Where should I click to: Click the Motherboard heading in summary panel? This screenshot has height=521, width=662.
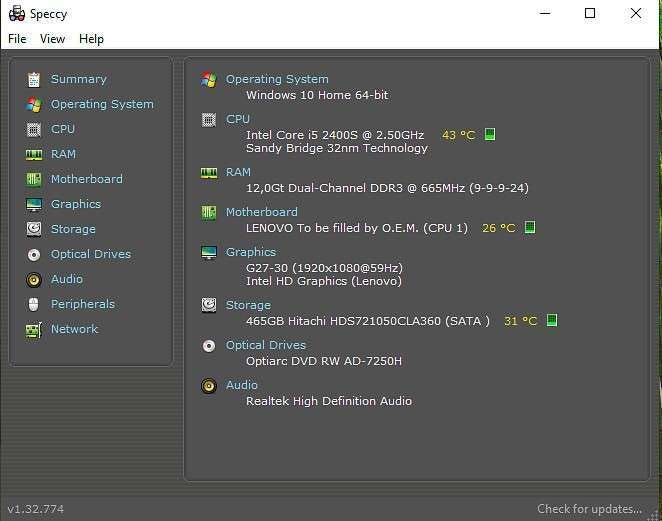262,212
